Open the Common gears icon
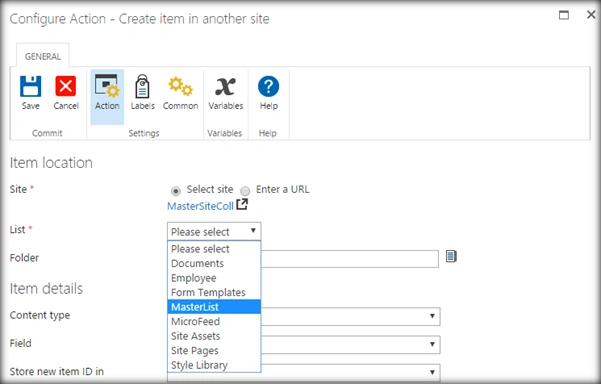This screenshot has height=384, width=601. coord(180,86)
